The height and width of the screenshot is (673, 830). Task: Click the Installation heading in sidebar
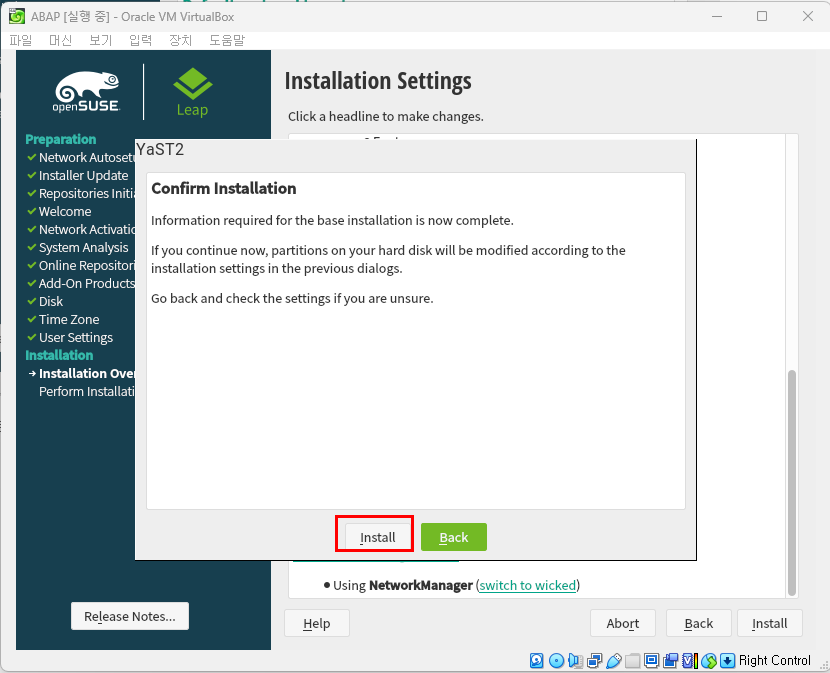click(59, 355)
